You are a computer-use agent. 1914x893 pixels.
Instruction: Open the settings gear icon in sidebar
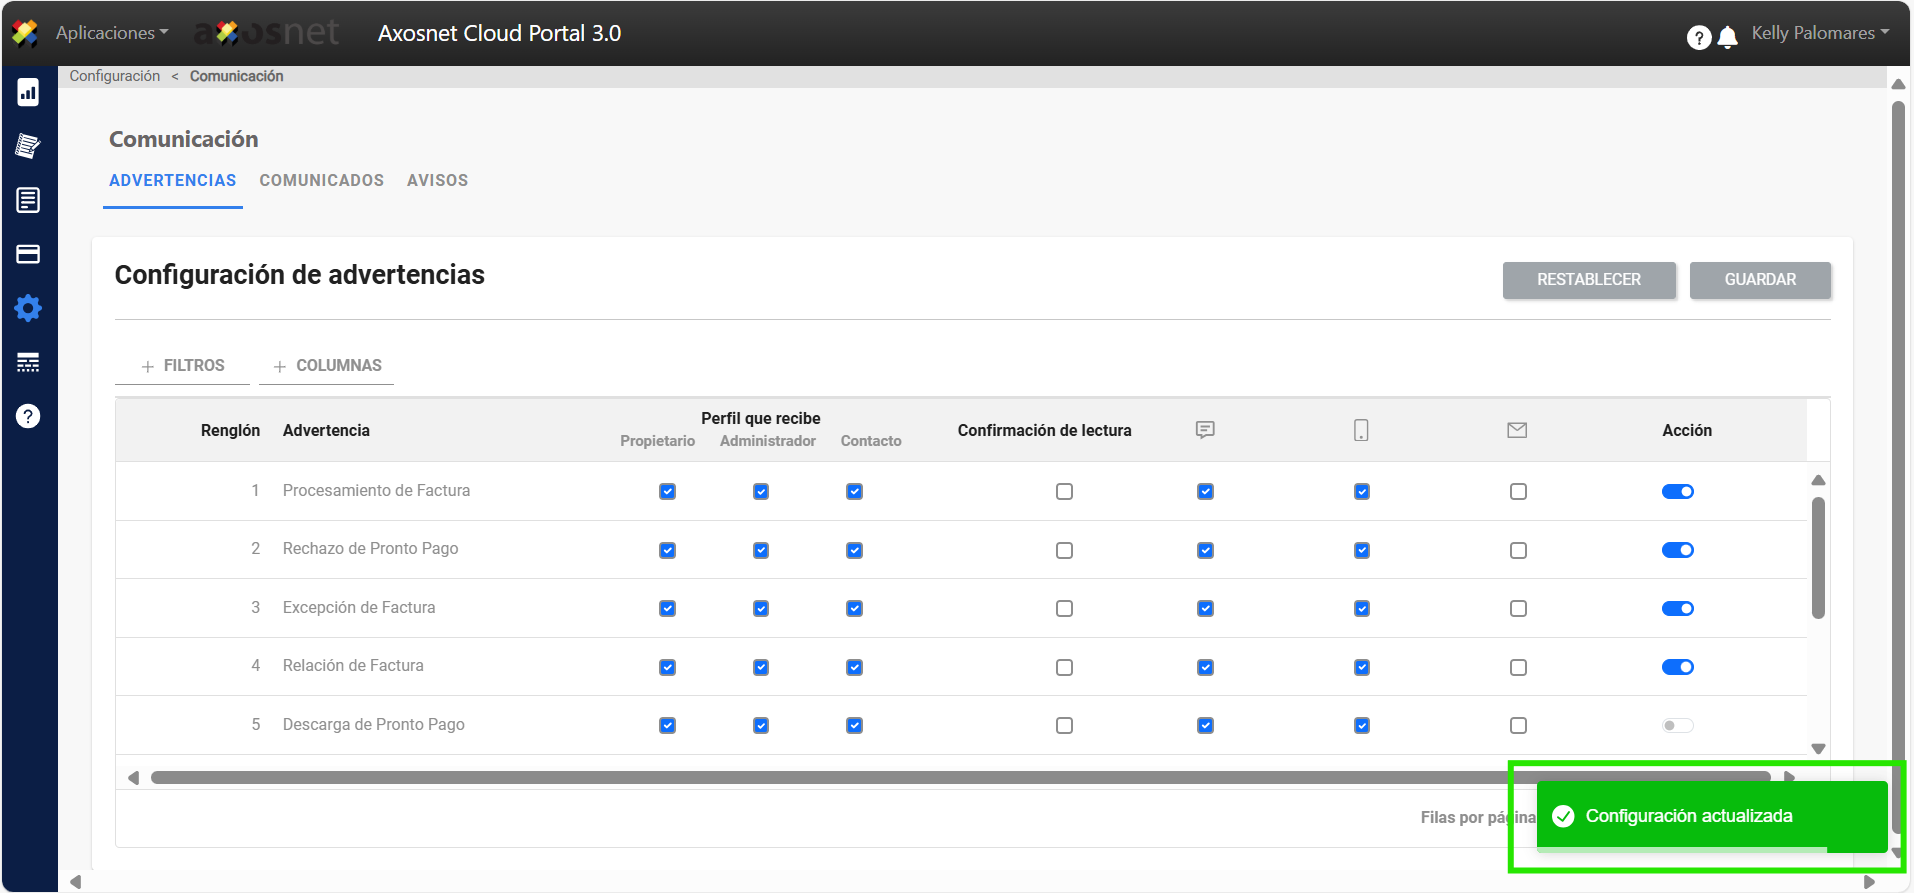pos(28,308)
